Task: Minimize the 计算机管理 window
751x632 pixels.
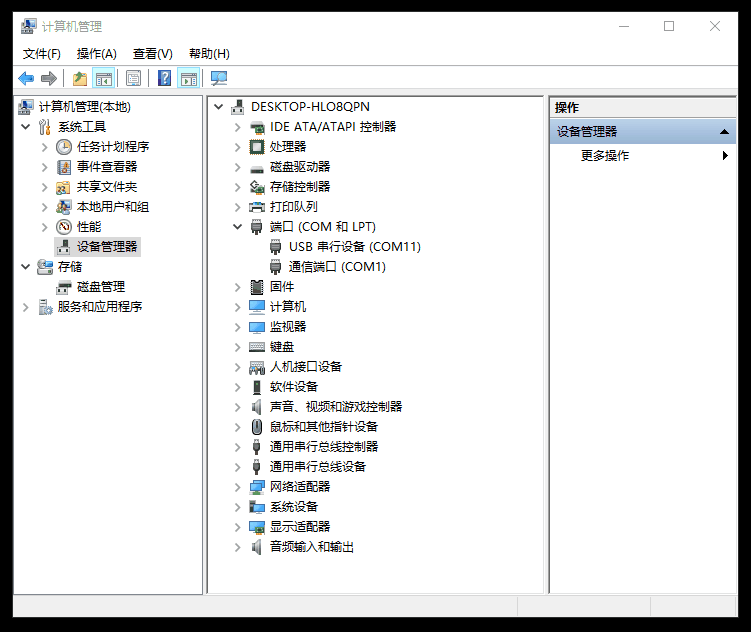Action: [624, 26]
